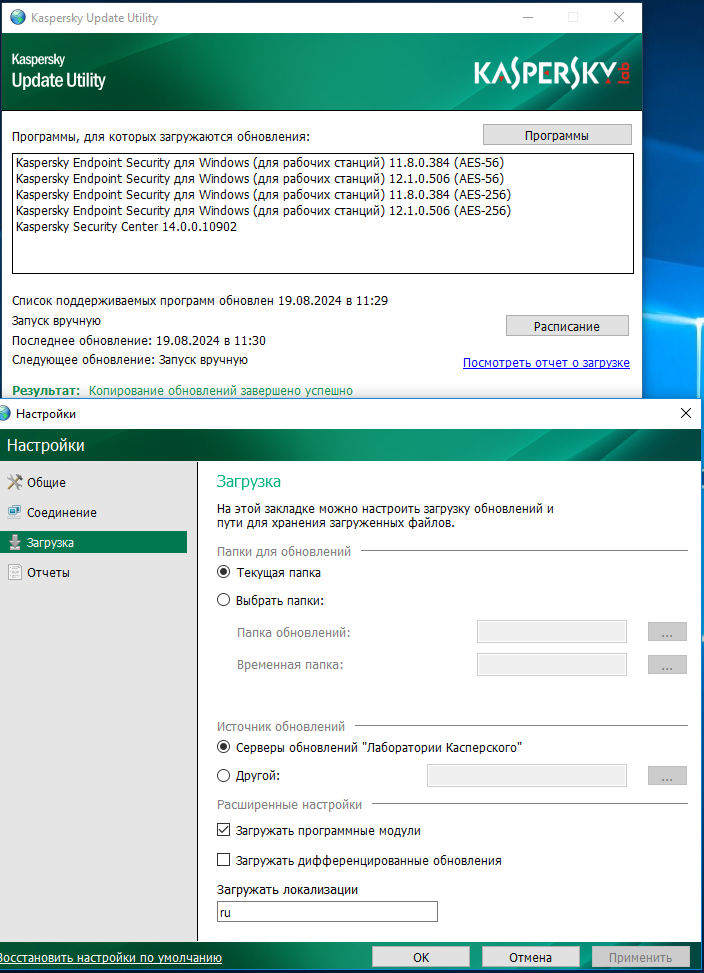Viewport: 704px width, 973px height.
Task: Click the Настройки window title globe icon
Action: 5,413
